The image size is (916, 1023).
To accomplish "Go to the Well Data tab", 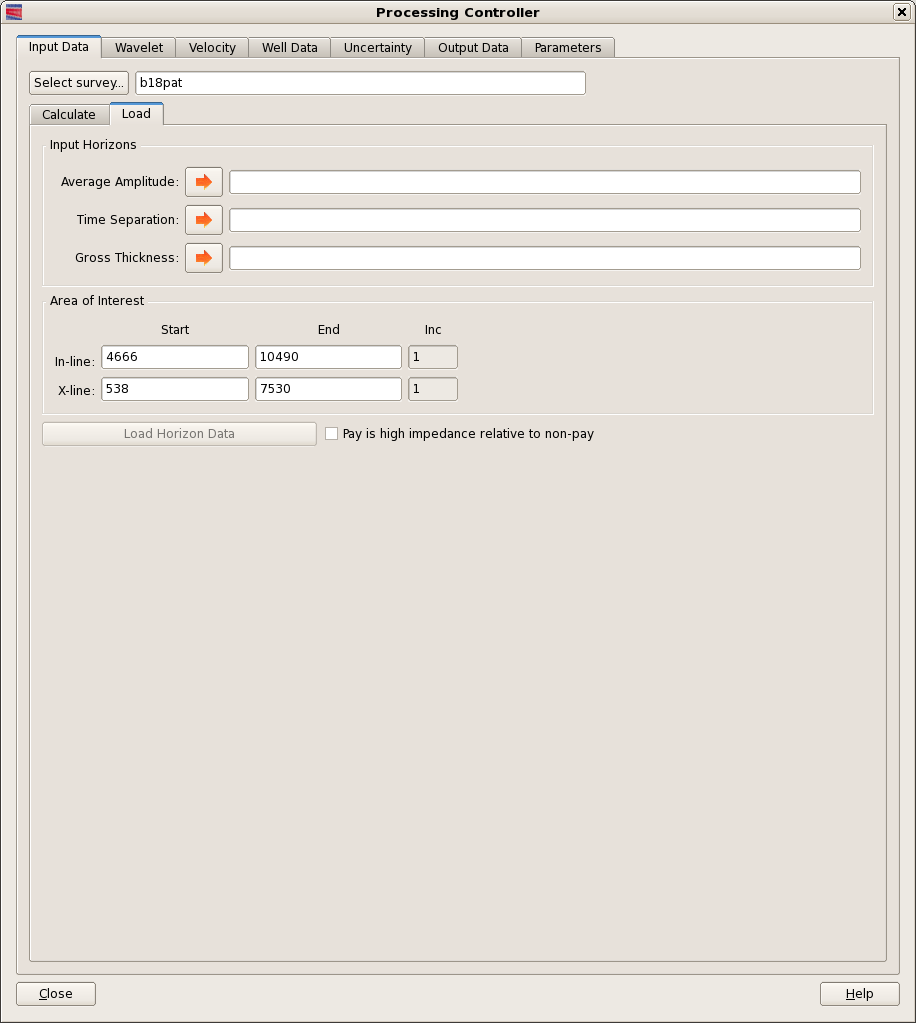I will pos(290,48).
